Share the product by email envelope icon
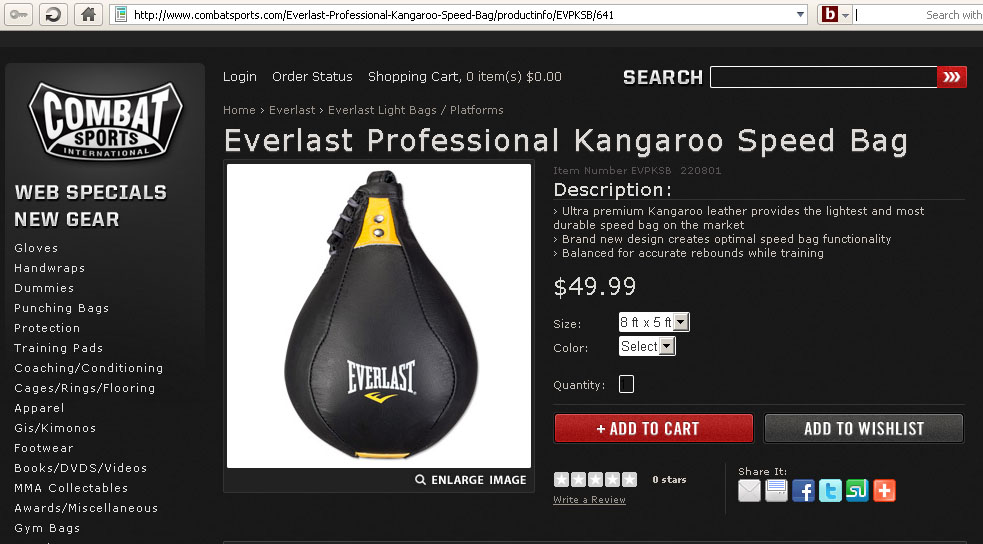983x544 pixels. tap(749, 490)
